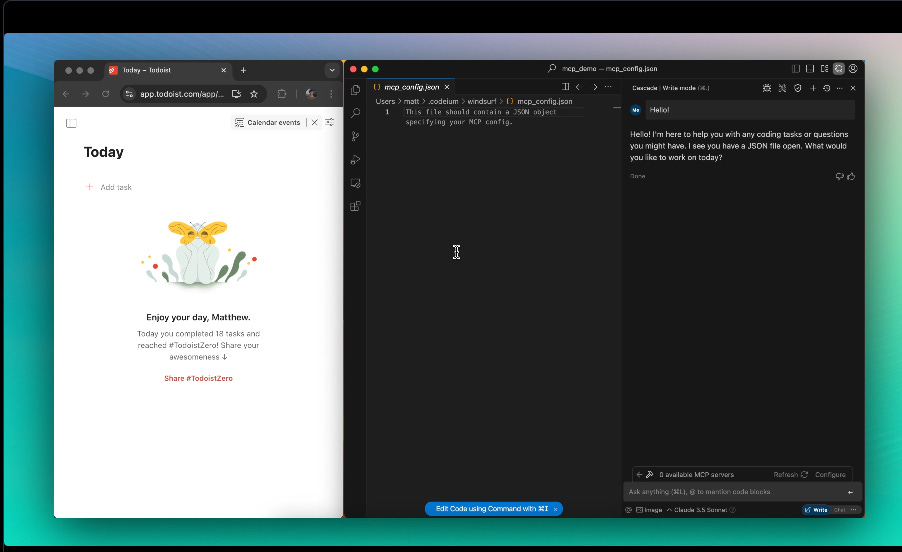Switch Cascade to Chat mode
This screenshot has width=902, height=552.
(839, 510)
